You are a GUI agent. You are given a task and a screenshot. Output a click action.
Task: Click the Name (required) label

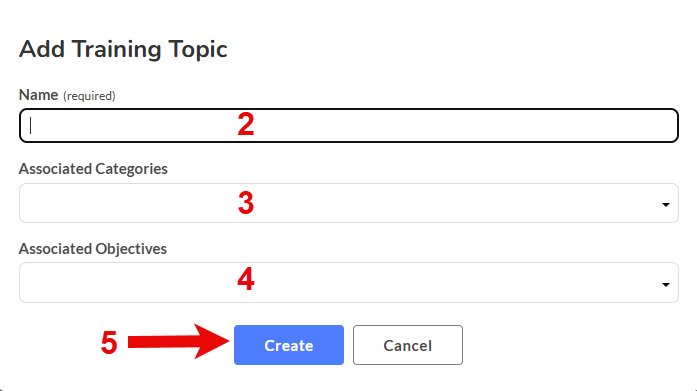(x=67, y=95)
